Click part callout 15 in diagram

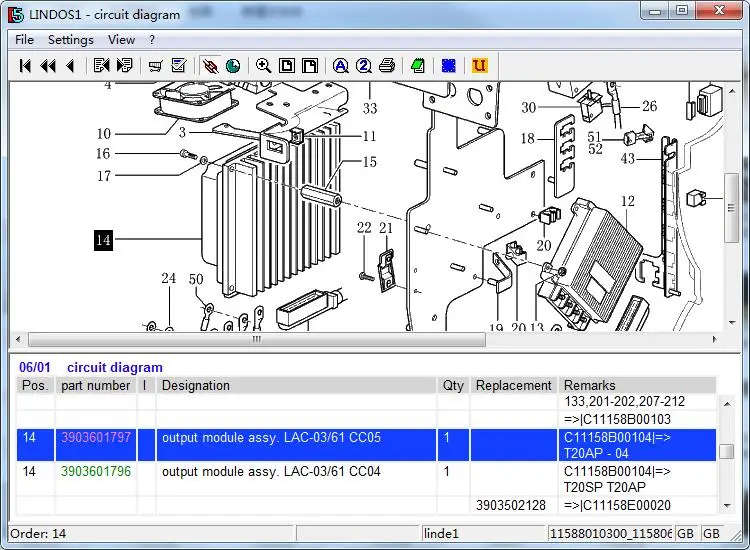tap(369, 162)
